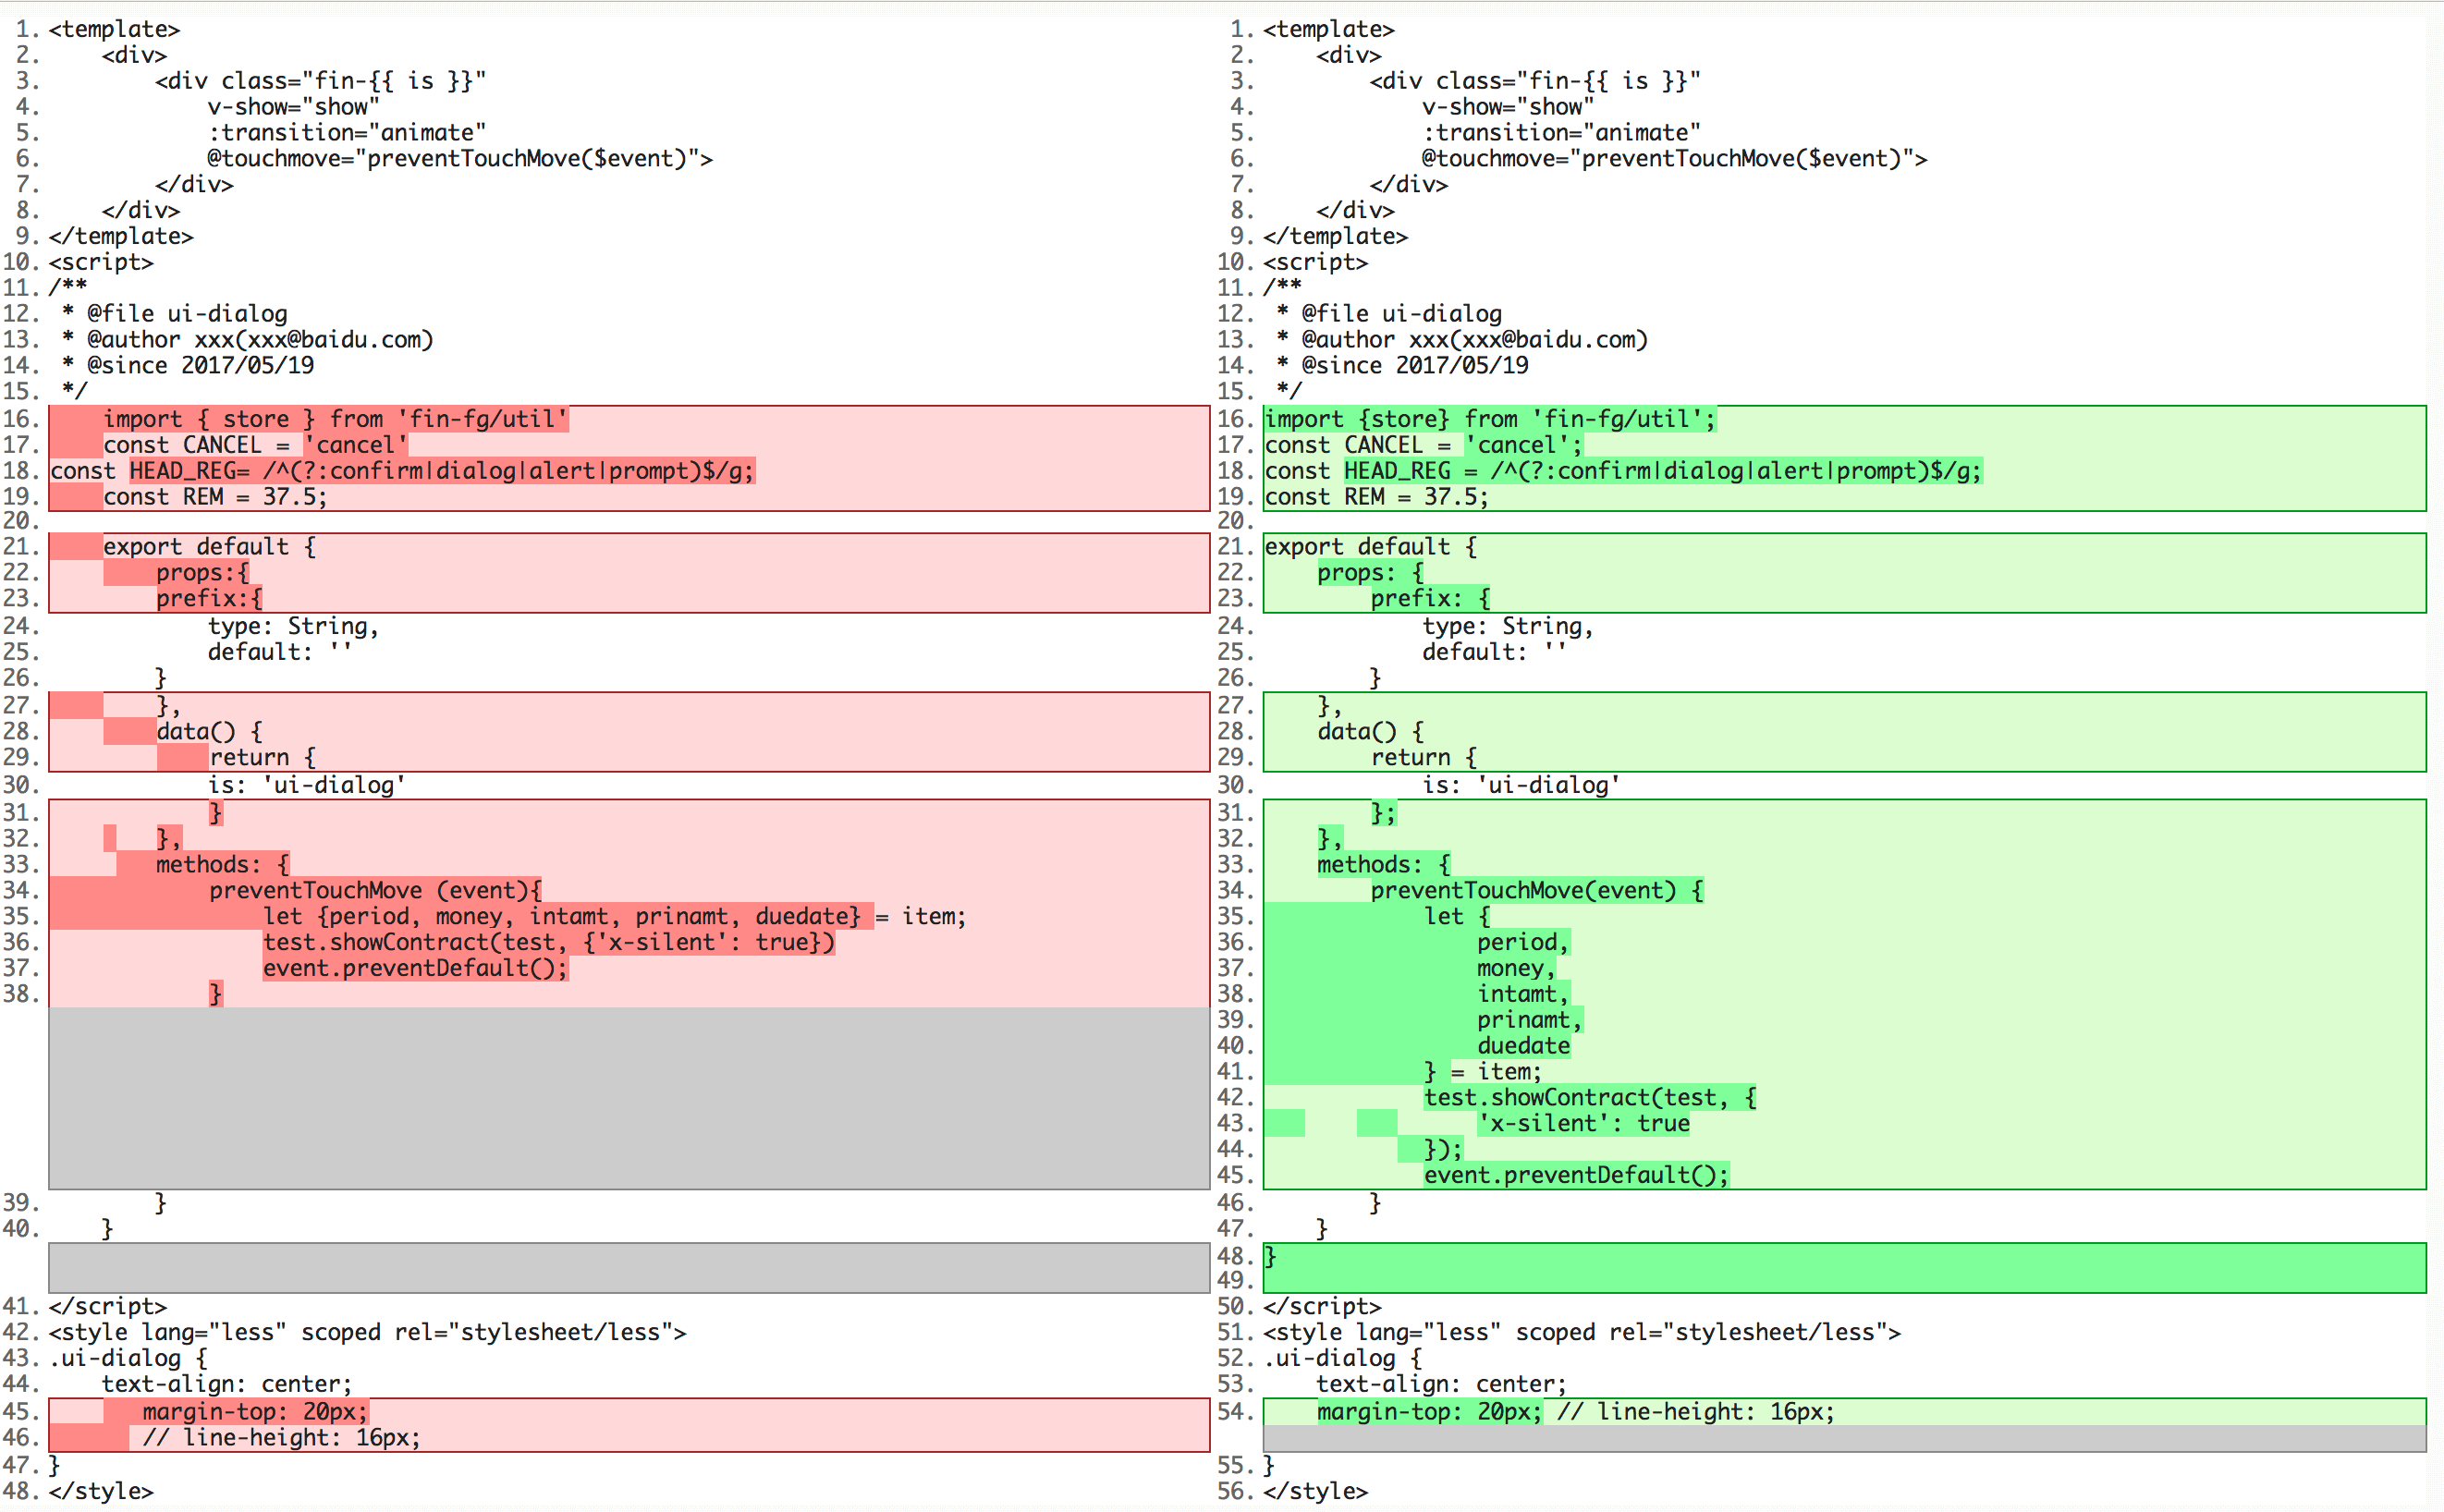Click the "is: 'ui-dialog'" line in right pane
Screen dimensions: 2444x1512
pyautogui.click(x=1520, y=785)
